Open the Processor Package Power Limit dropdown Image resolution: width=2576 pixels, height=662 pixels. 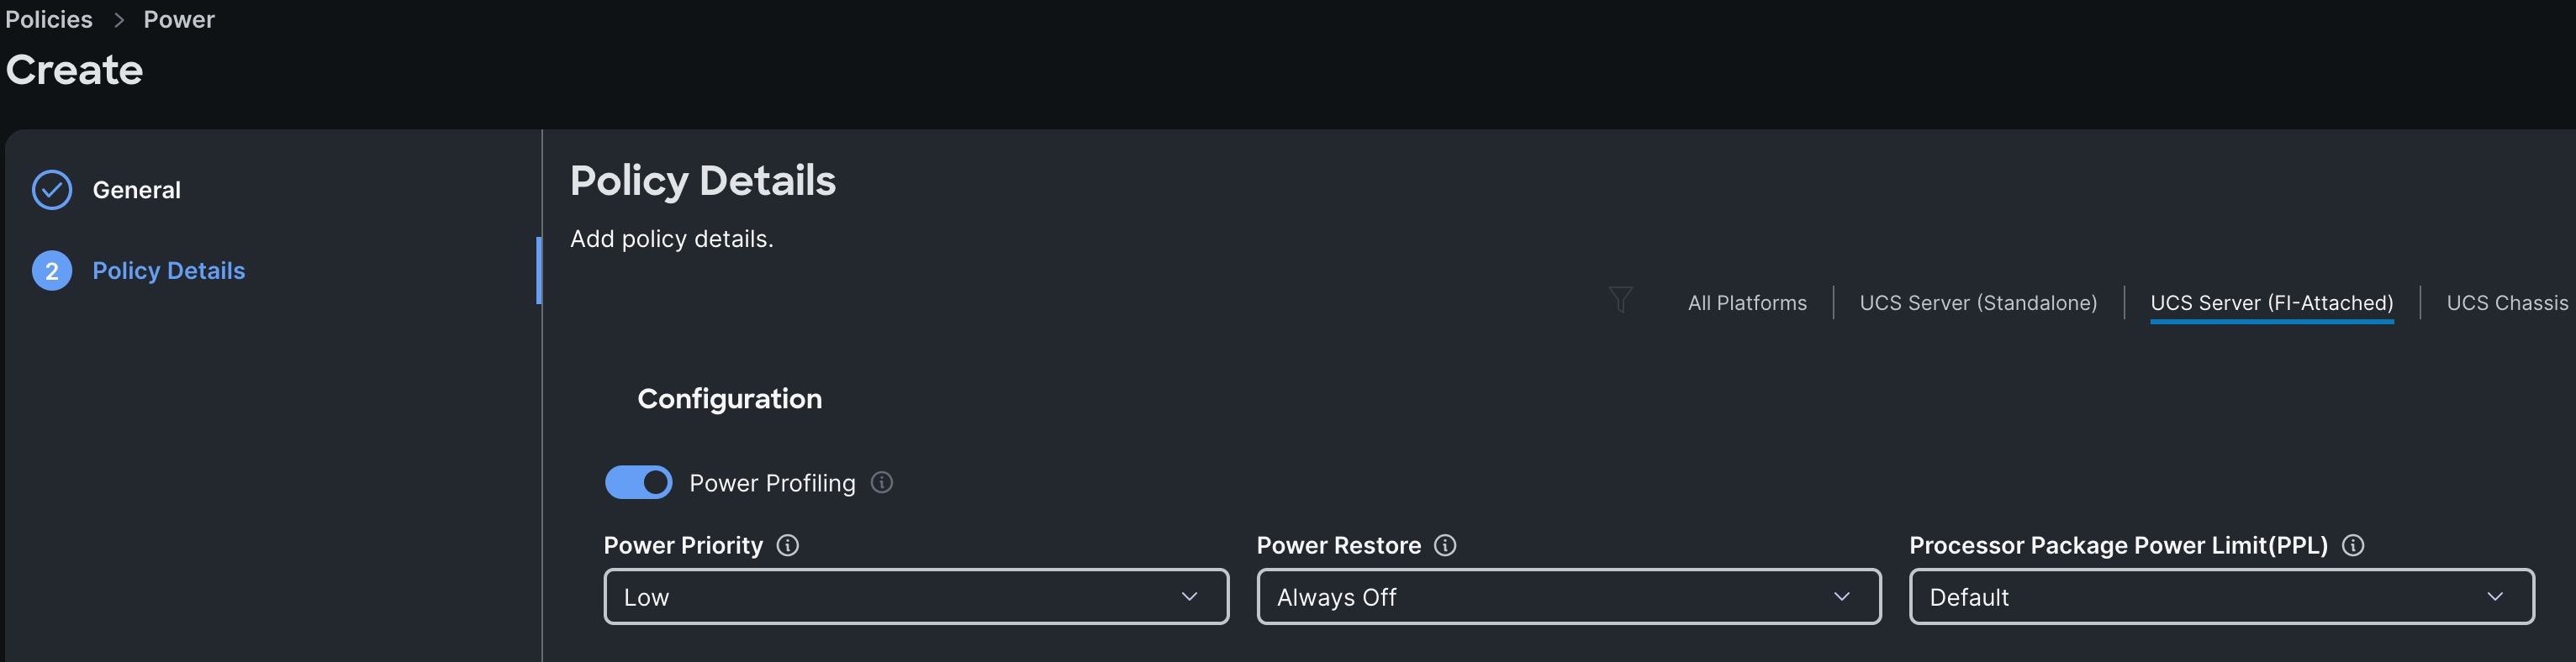[2221, 597]
